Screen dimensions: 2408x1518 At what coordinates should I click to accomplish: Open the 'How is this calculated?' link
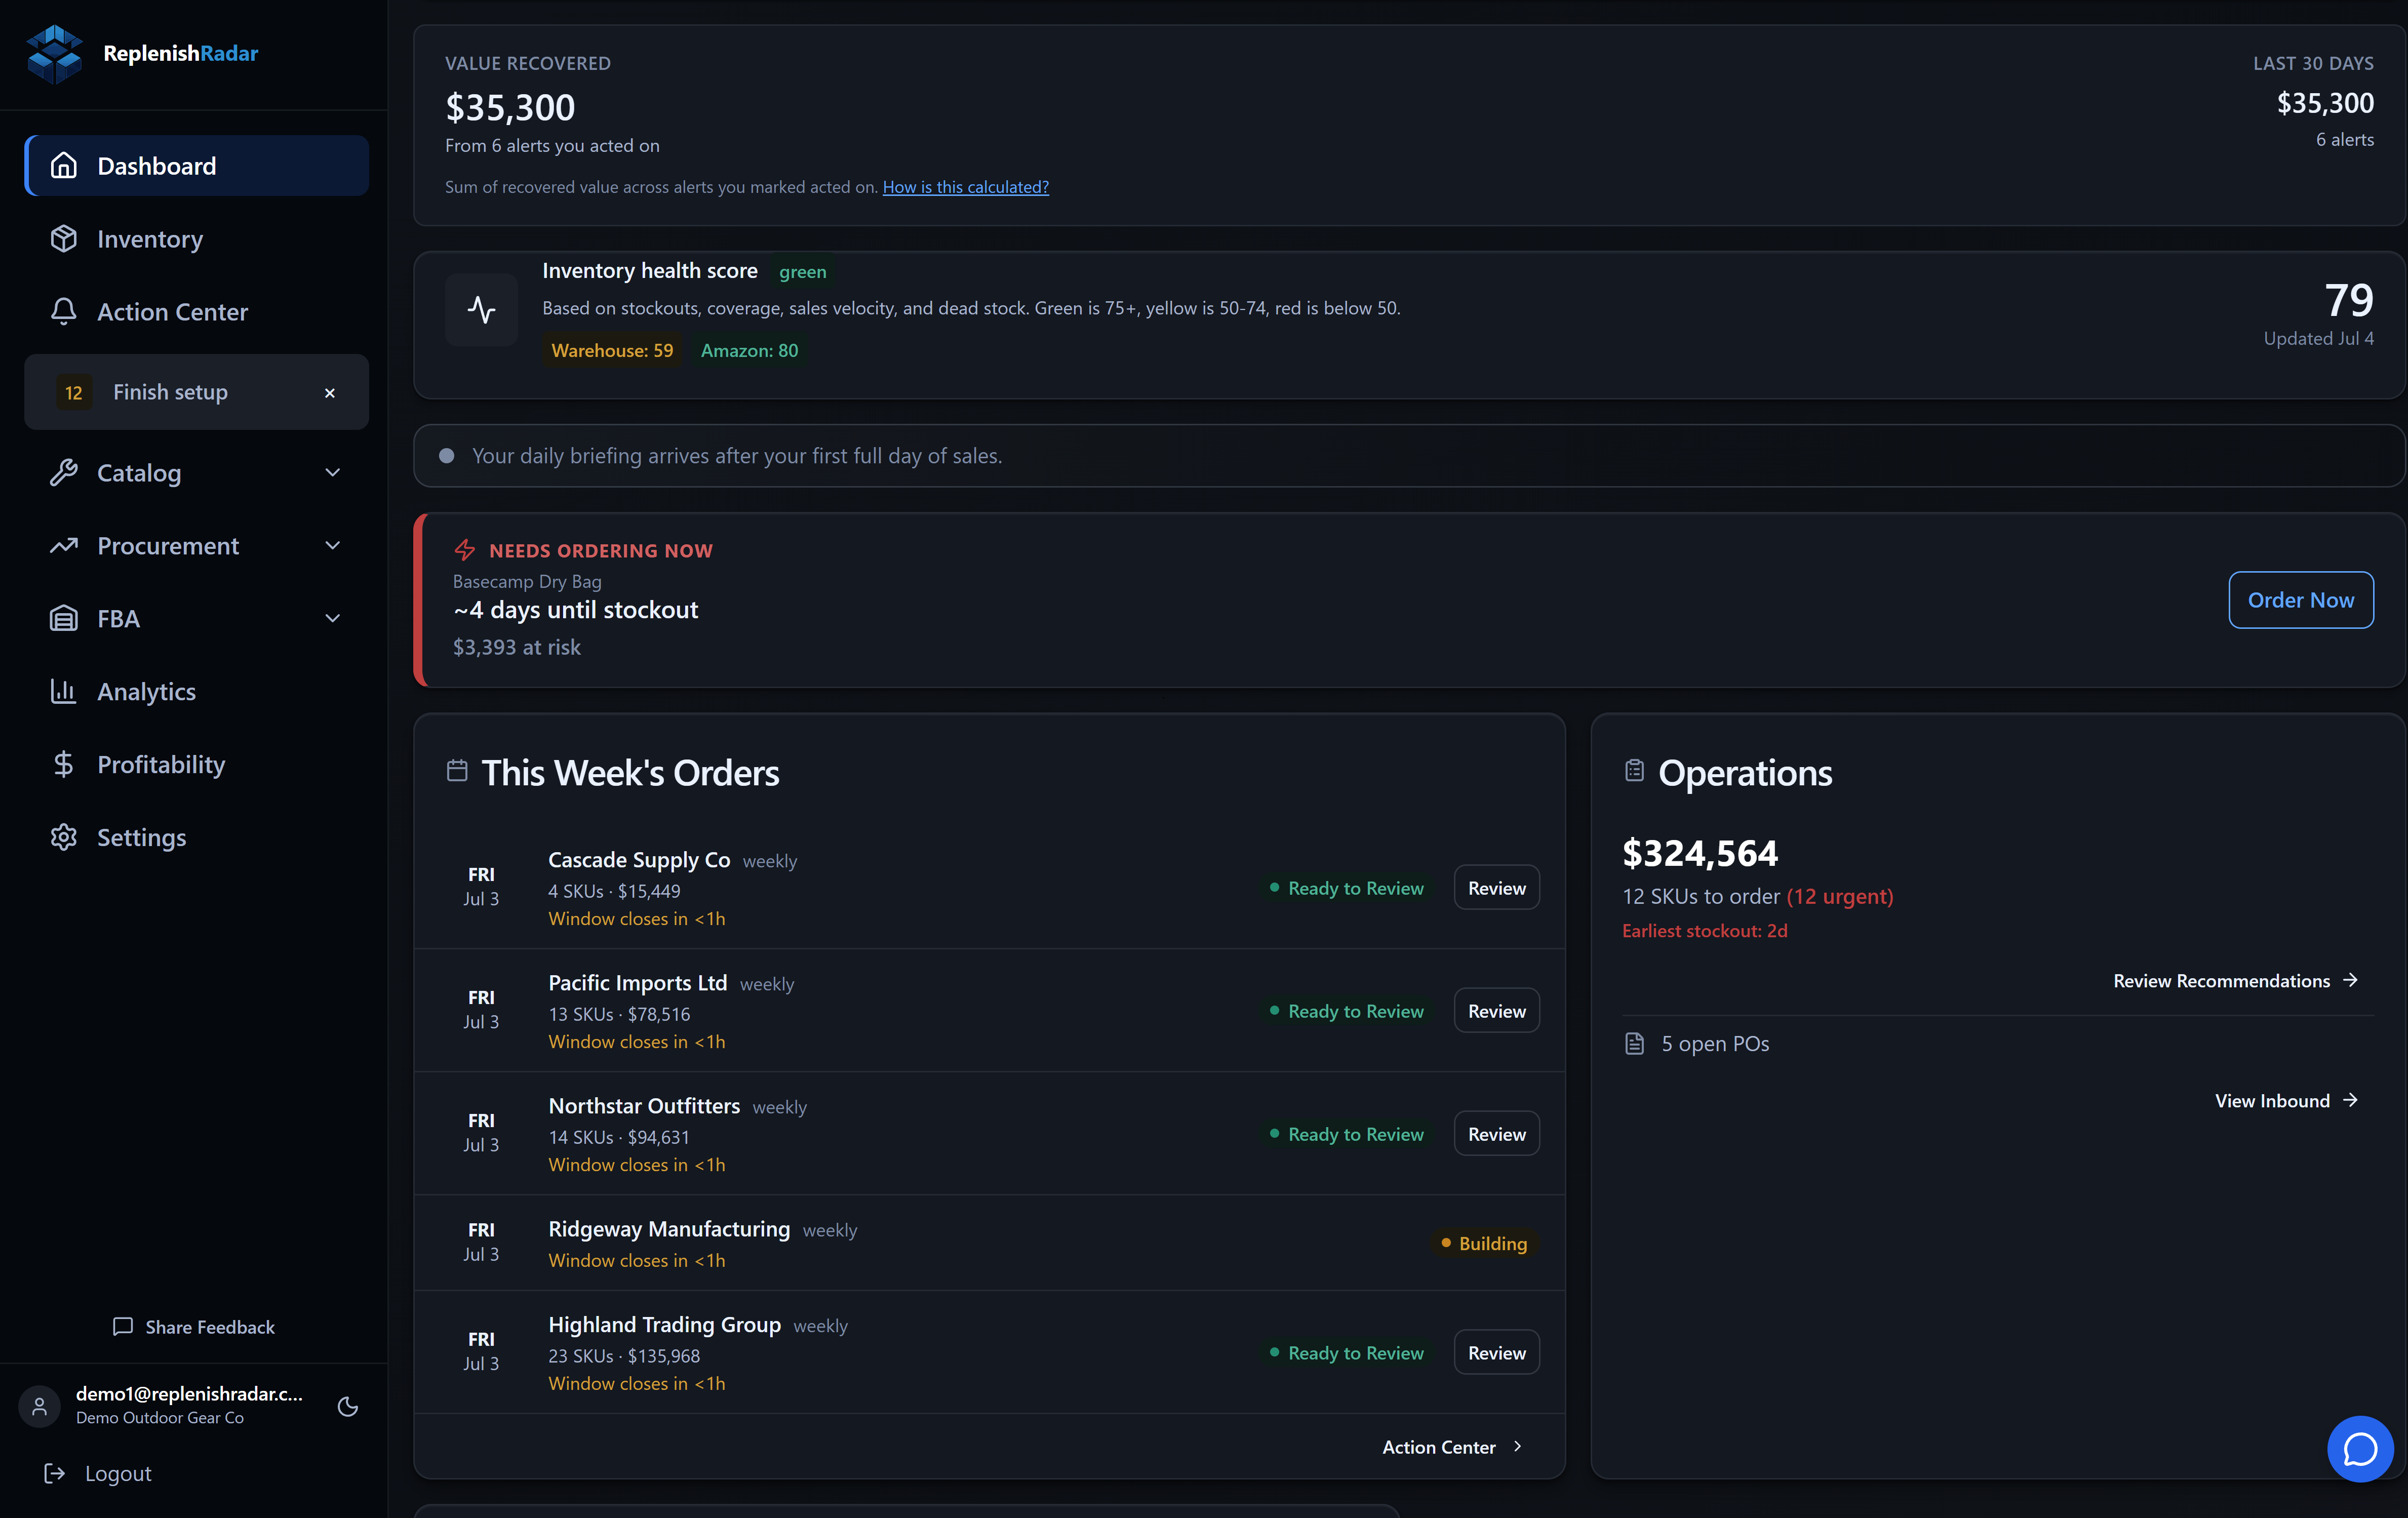[x=966, y=187]
